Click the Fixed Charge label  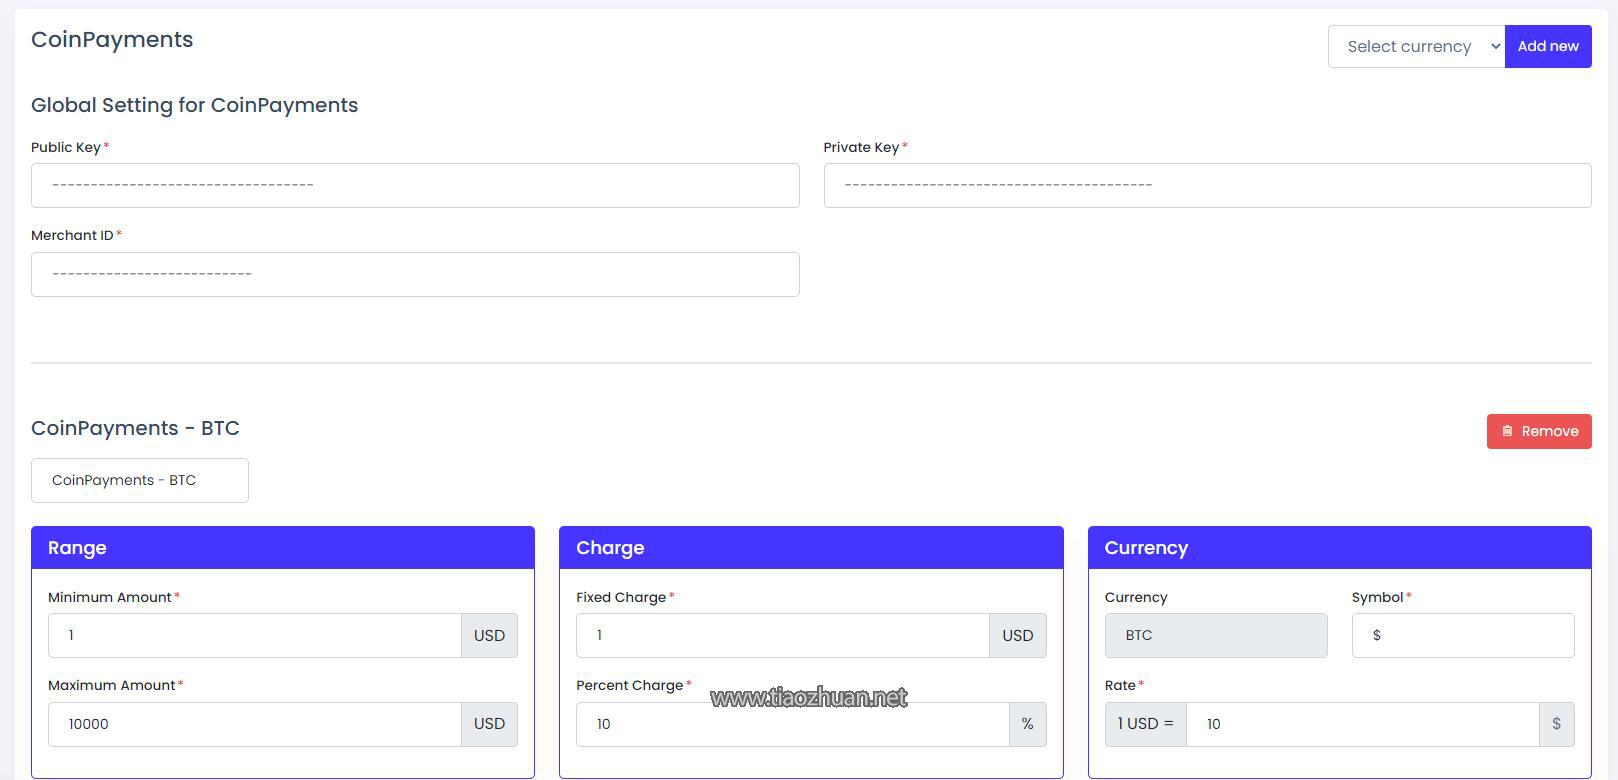(621, 597)
